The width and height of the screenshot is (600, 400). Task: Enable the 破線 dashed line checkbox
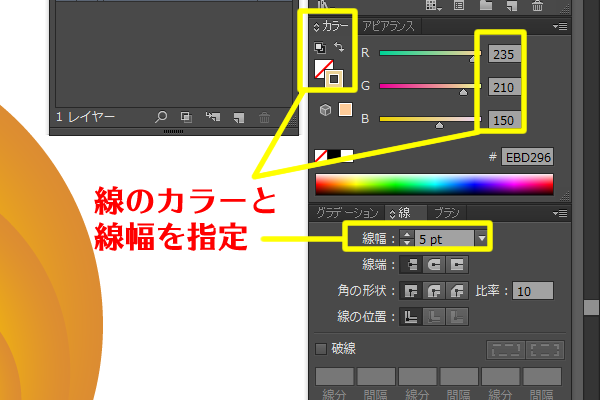[x=321, y=349]
